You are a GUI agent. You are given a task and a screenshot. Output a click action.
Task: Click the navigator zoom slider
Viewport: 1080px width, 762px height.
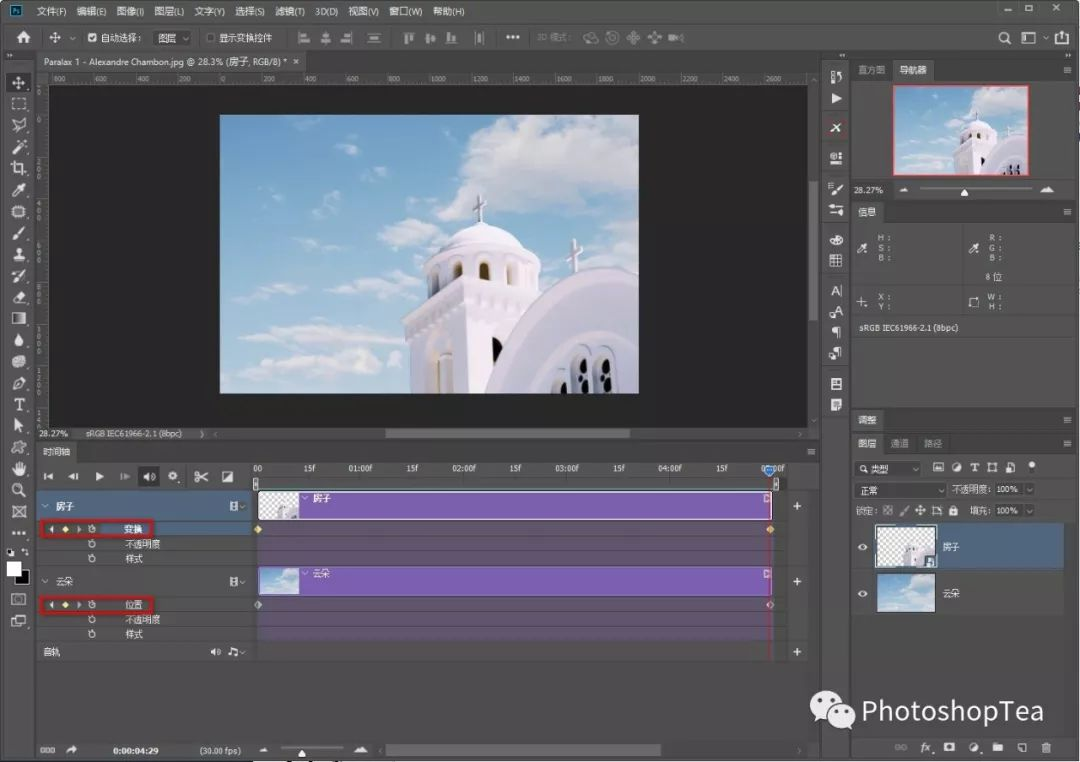(x=964, y=191)
